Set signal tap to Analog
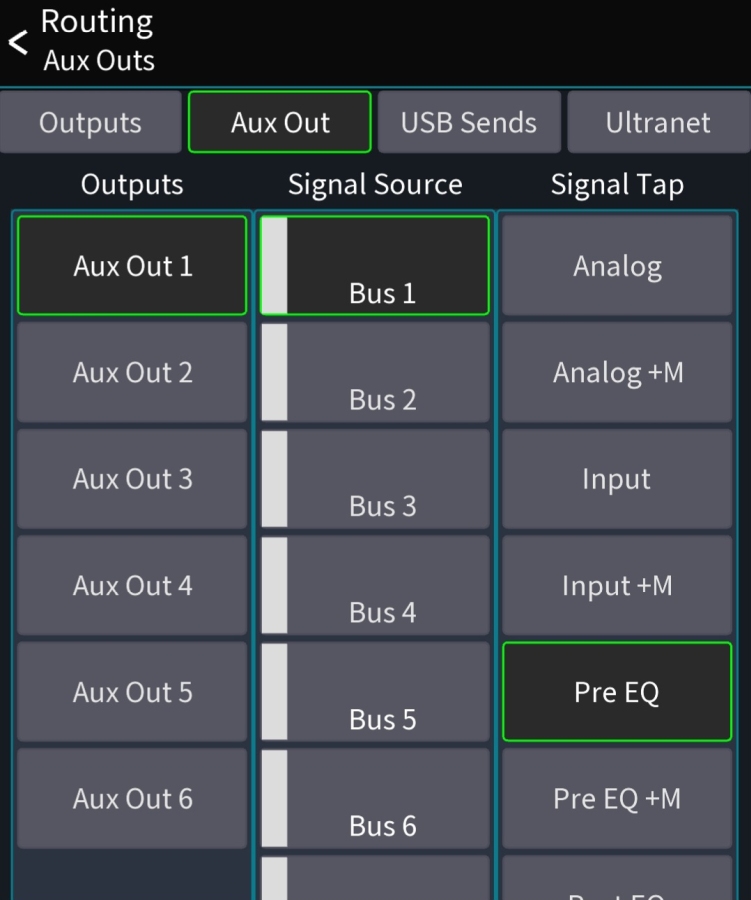Image resolution: width=751 pixels, height=900 pixels. click(x=617, y=266)
